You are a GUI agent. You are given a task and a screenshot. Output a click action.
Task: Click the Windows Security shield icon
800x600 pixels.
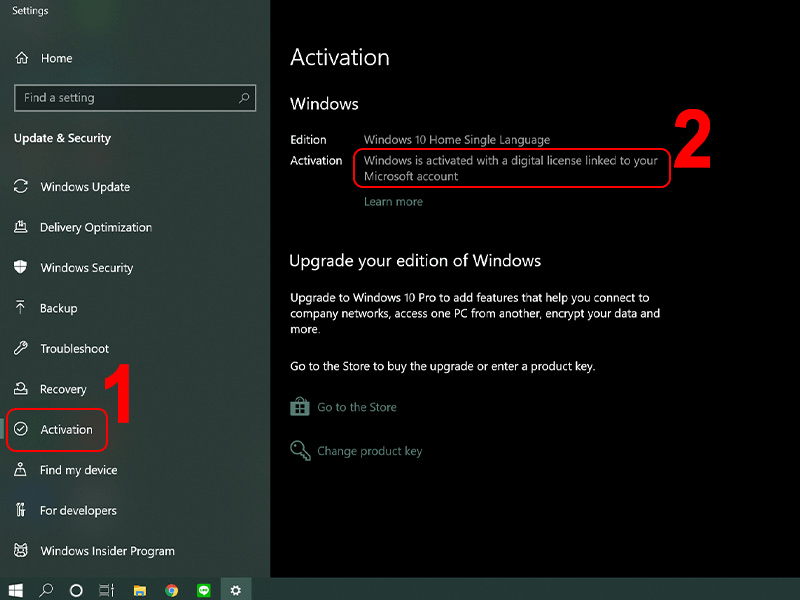(20, 267)
